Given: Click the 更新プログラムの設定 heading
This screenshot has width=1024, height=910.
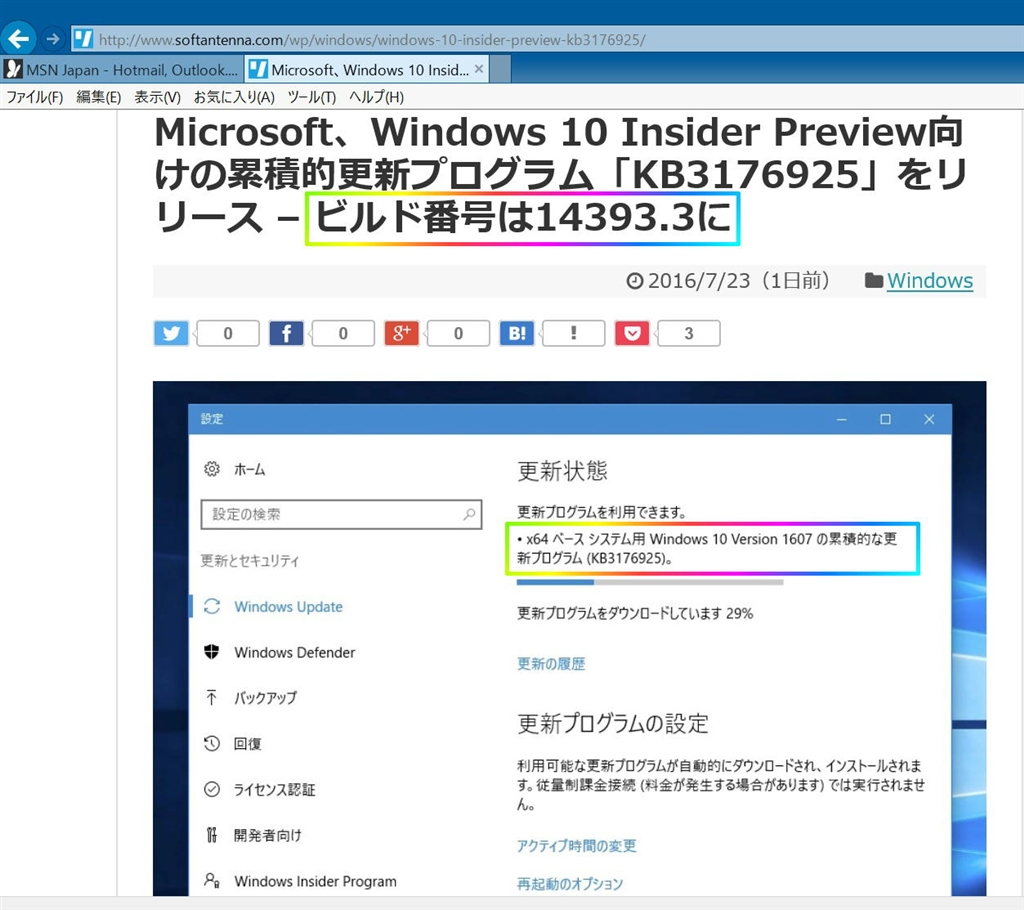Looking at the screenshot, I should (613, 723).
